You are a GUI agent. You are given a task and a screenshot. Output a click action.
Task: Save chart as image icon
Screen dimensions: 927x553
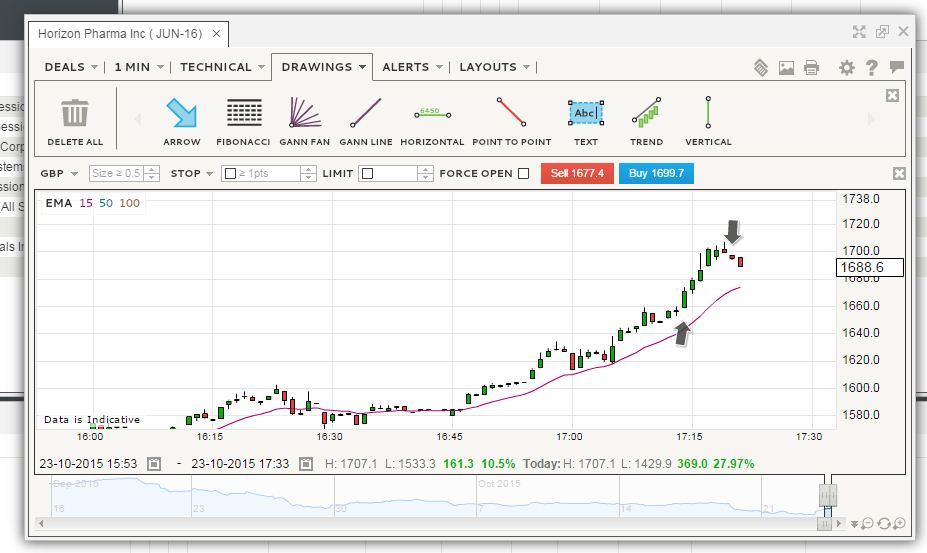(786, 68)
